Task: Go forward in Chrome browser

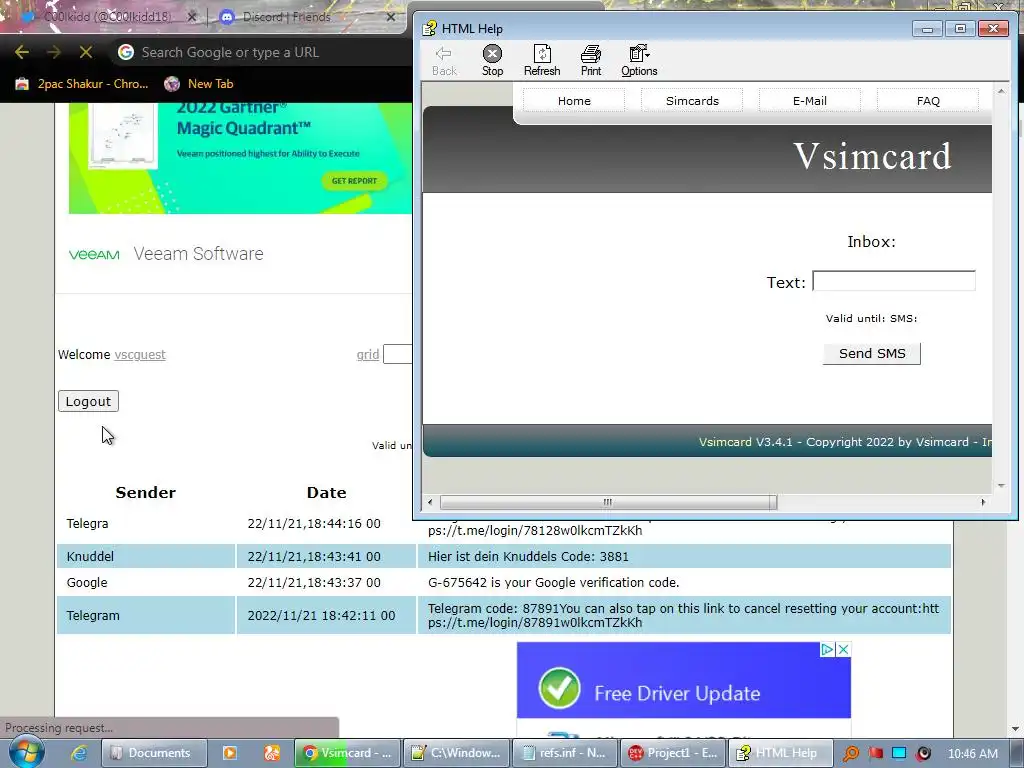Action: pos(54,52)
